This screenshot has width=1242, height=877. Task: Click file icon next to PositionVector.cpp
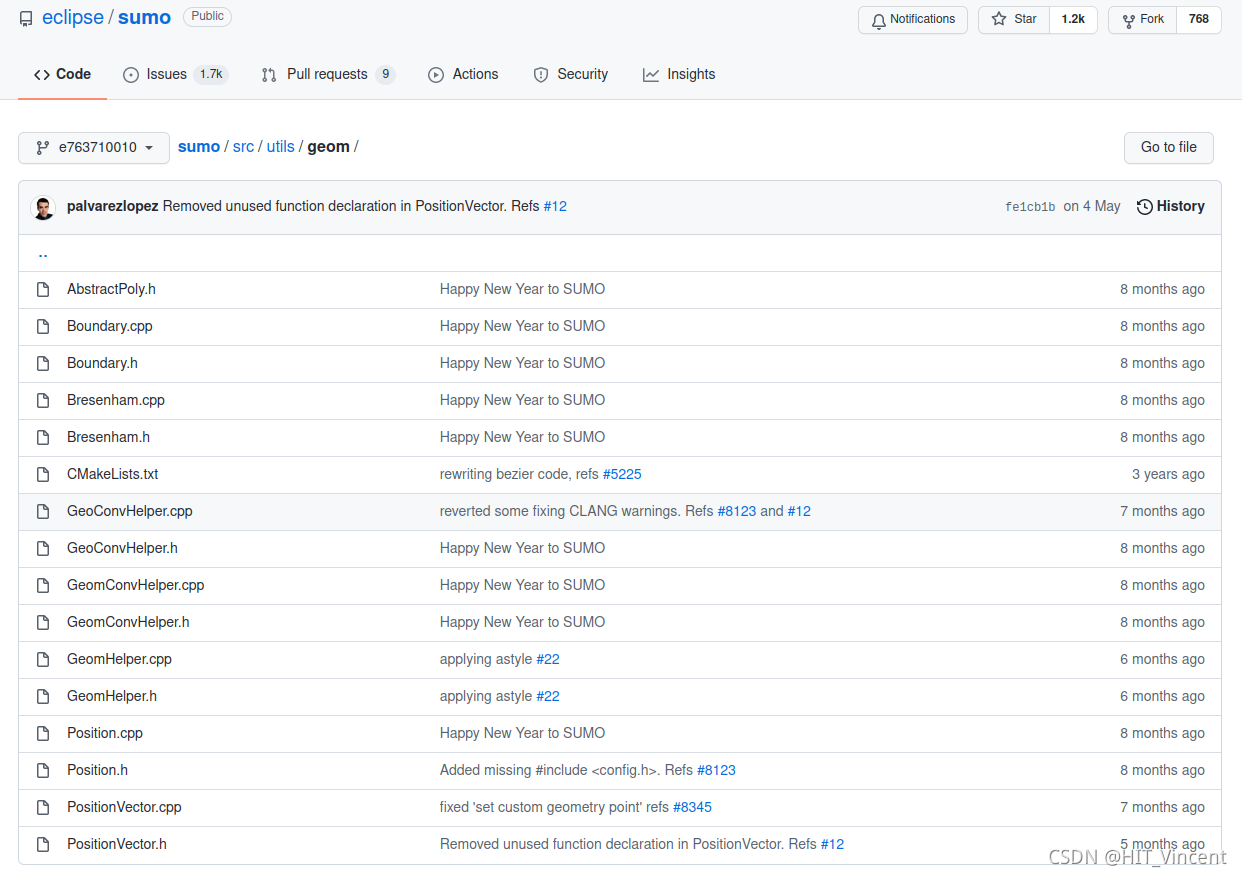(x=43, y=807)
